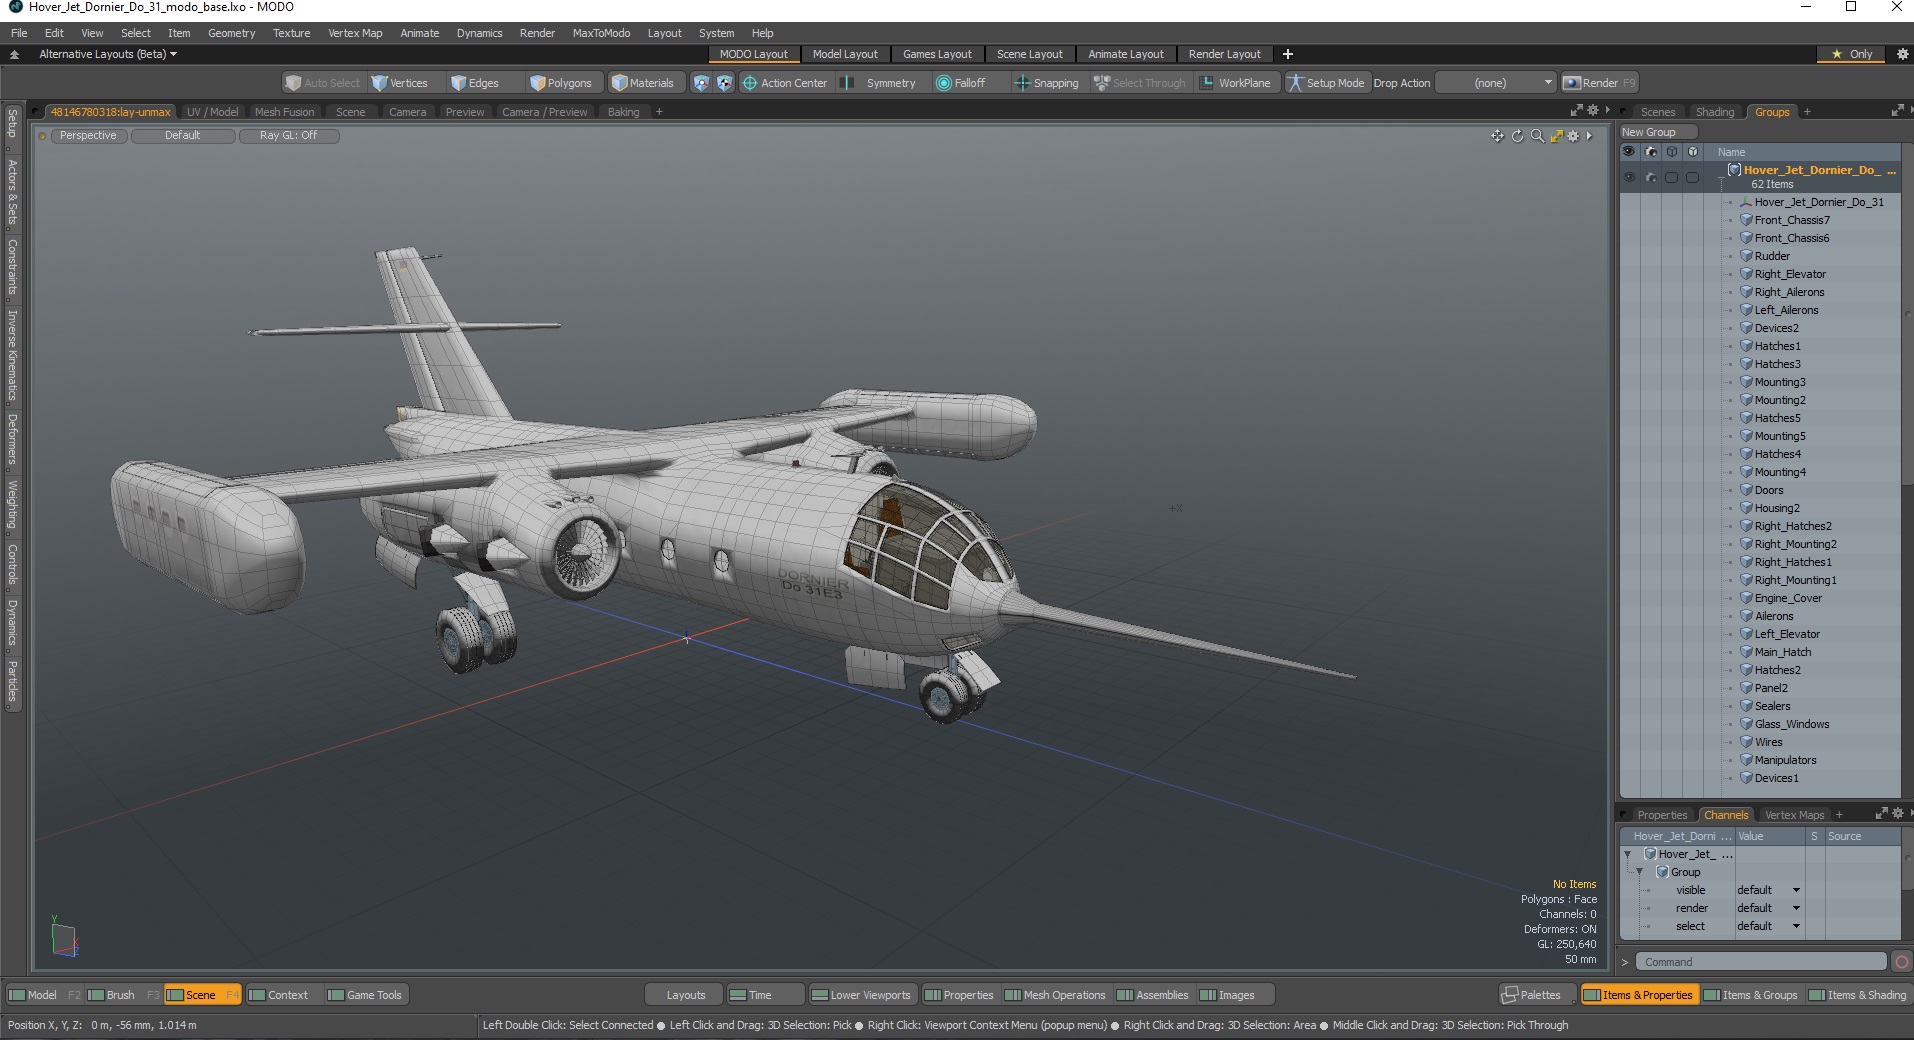
Task: Click the yellow viewport maximize icon
Action: tap(1556, 136)
